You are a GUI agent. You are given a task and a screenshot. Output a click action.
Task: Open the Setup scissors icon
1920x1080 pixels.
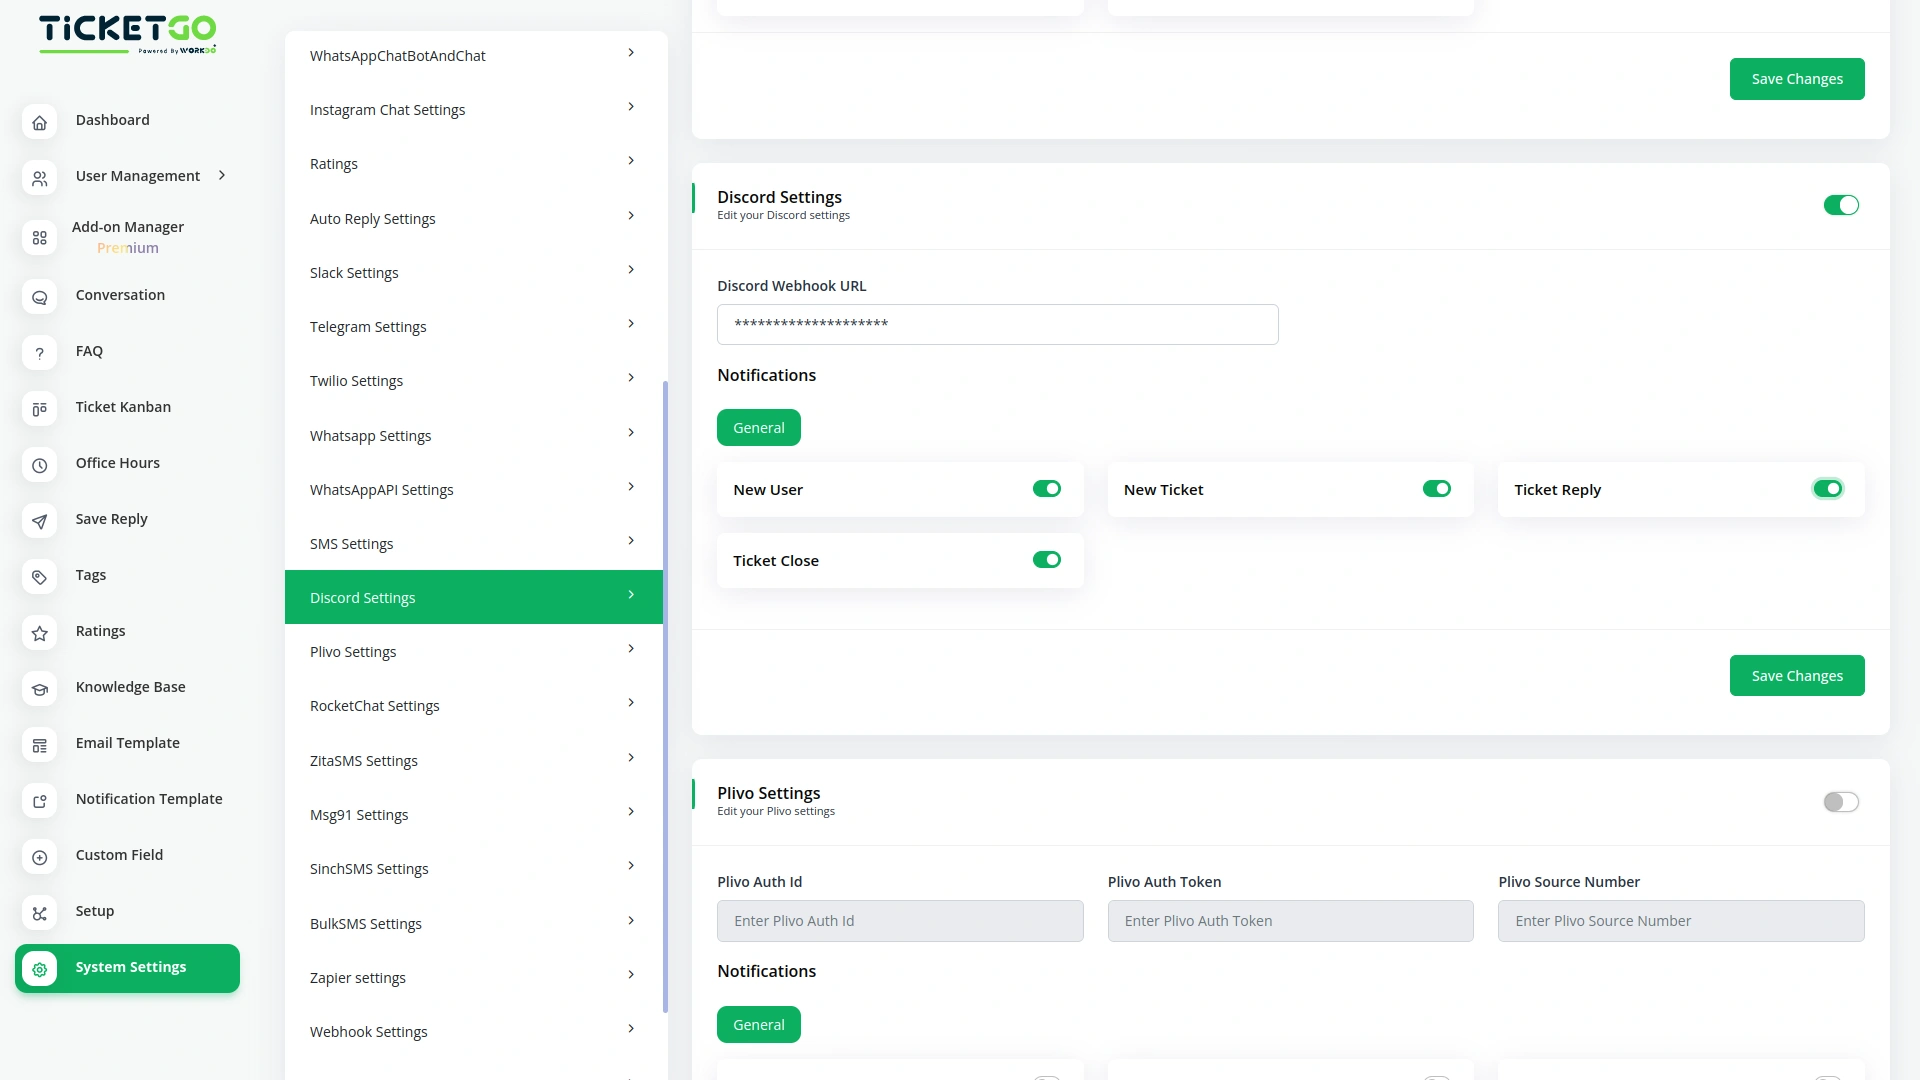click(x=39, y=913)
